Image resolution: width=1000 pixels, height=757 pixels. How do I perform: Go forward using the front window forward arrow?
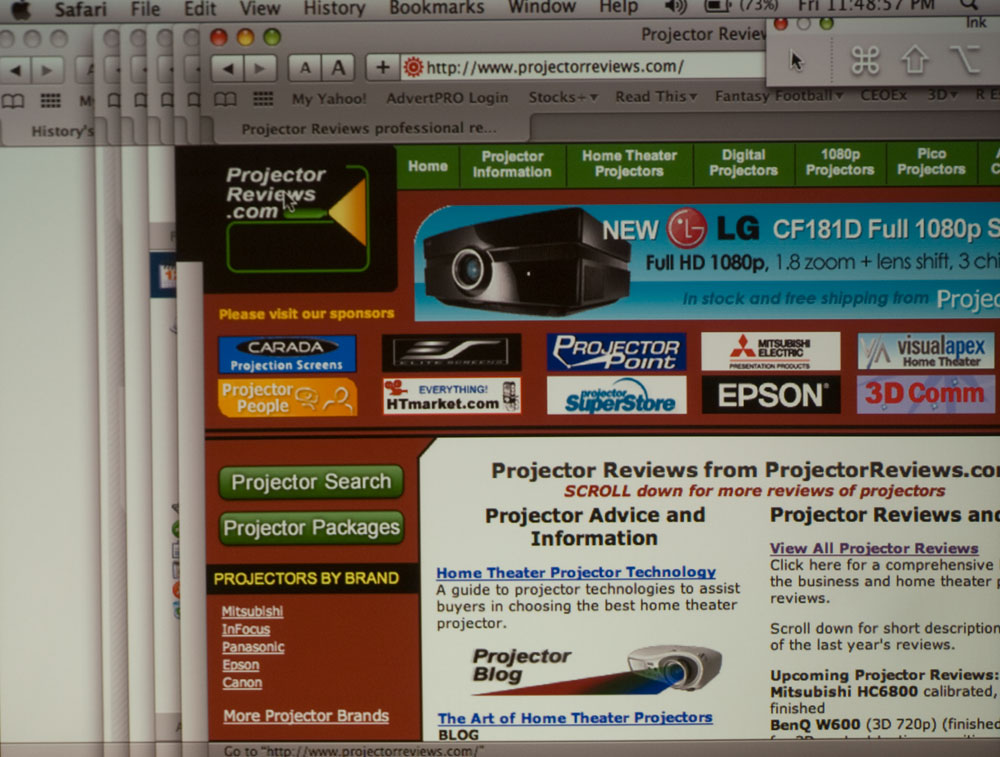tap(260, 68)
